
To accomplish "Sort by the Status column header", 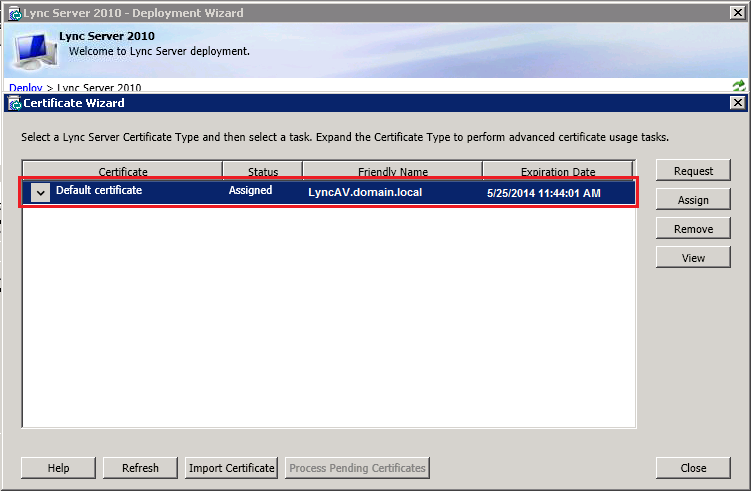I will [x=262, y=171].
